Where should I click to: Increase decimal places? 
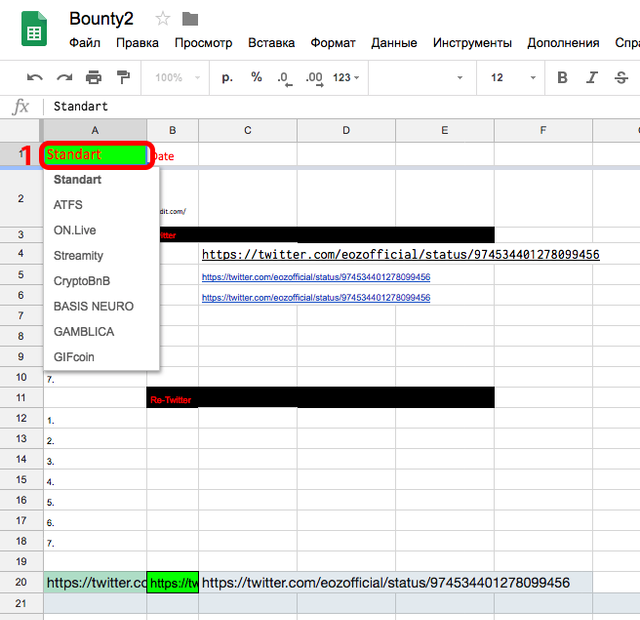pyautogui.click(x=314, y=78)
